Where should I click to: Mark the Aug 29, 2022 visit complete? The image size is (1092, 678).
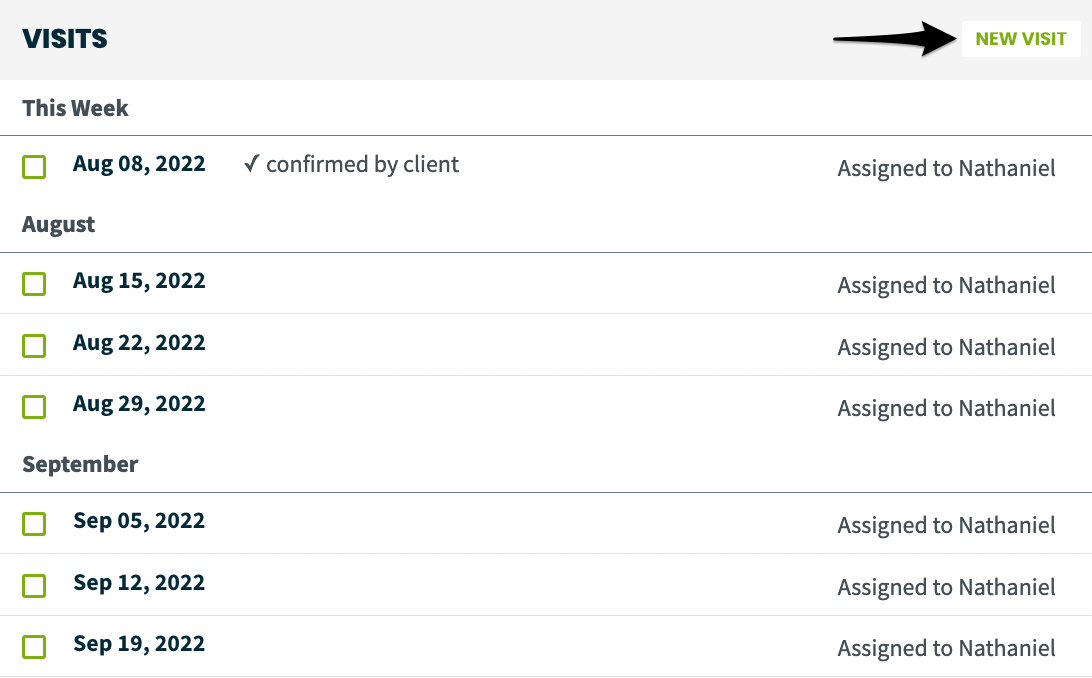click(34, 407)
